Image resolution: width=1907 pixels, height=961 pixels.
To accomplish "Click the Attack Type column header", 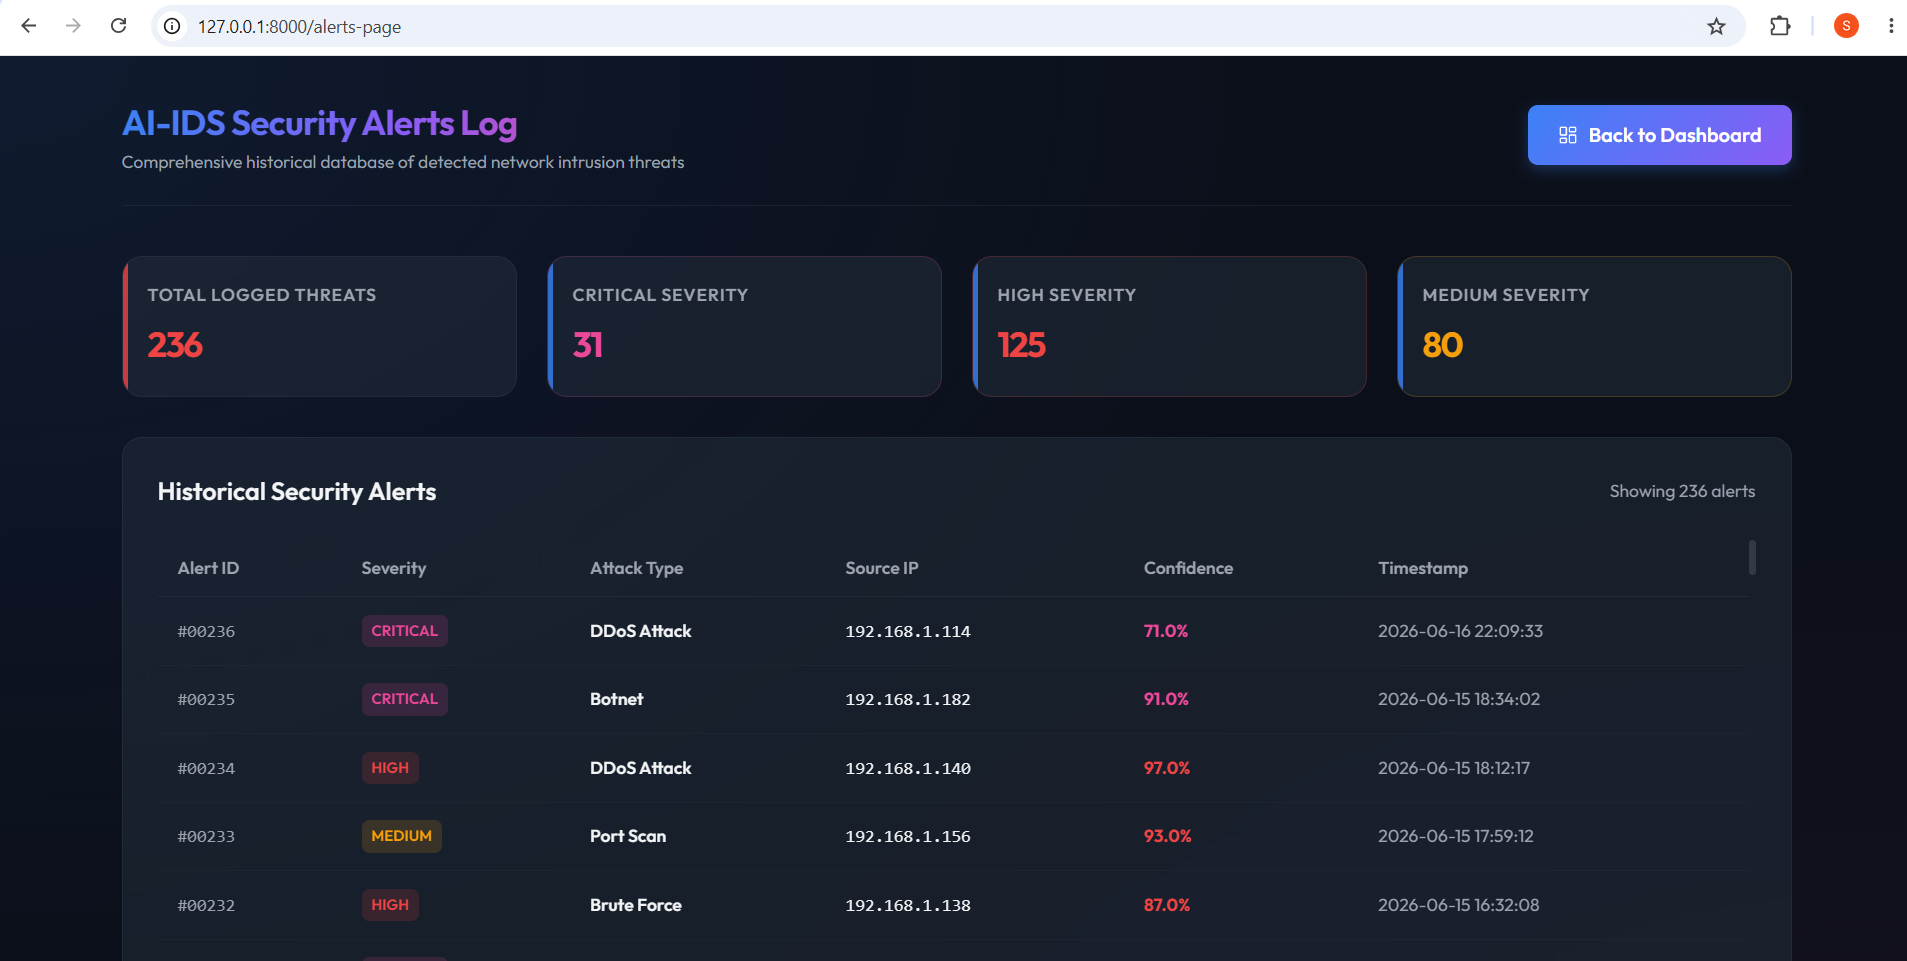I will pos(636,568).
